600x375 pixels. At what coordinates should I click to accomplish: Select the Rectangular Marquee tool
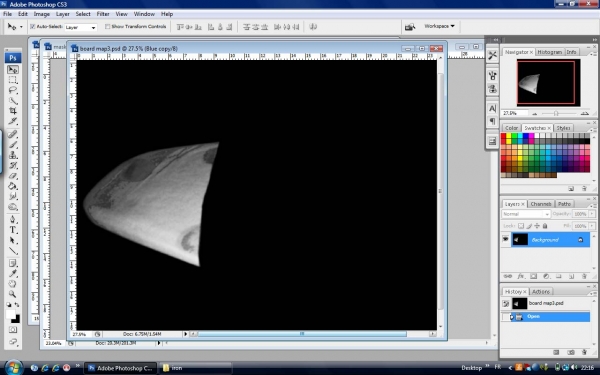[13, 80]
